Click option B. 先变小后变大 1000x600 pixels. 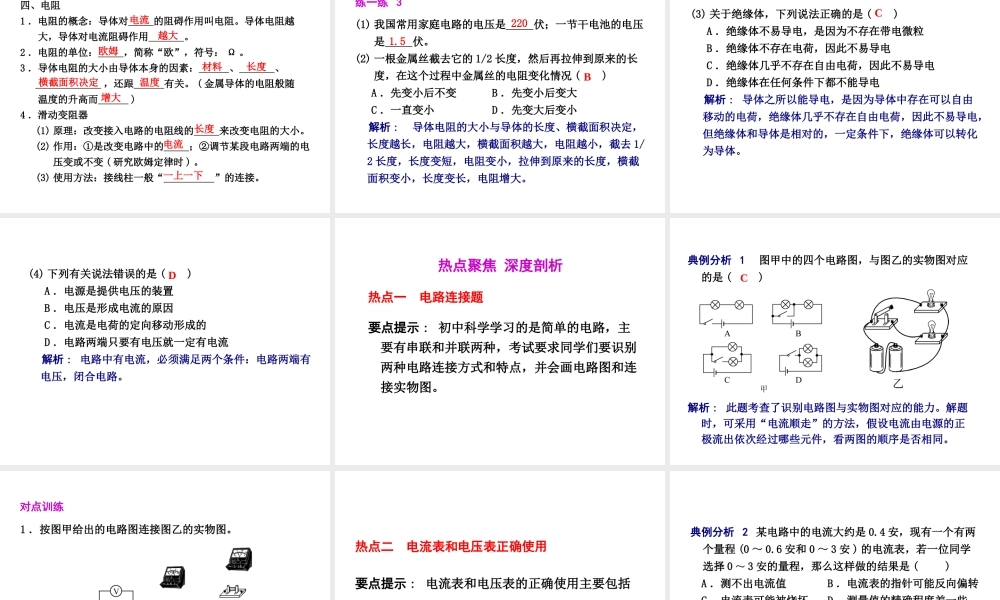pos(534,92)
